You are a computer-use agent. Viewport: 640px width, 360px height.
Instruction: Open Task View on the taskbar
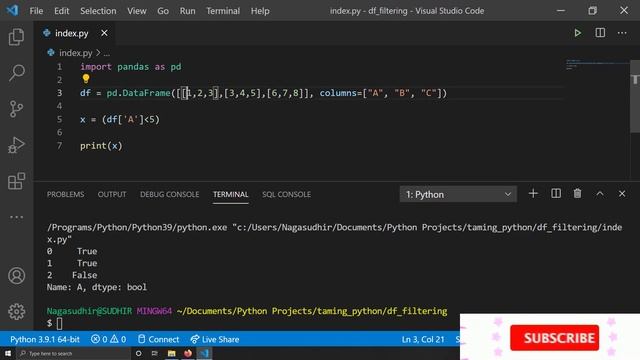click(x=155, y=353)
